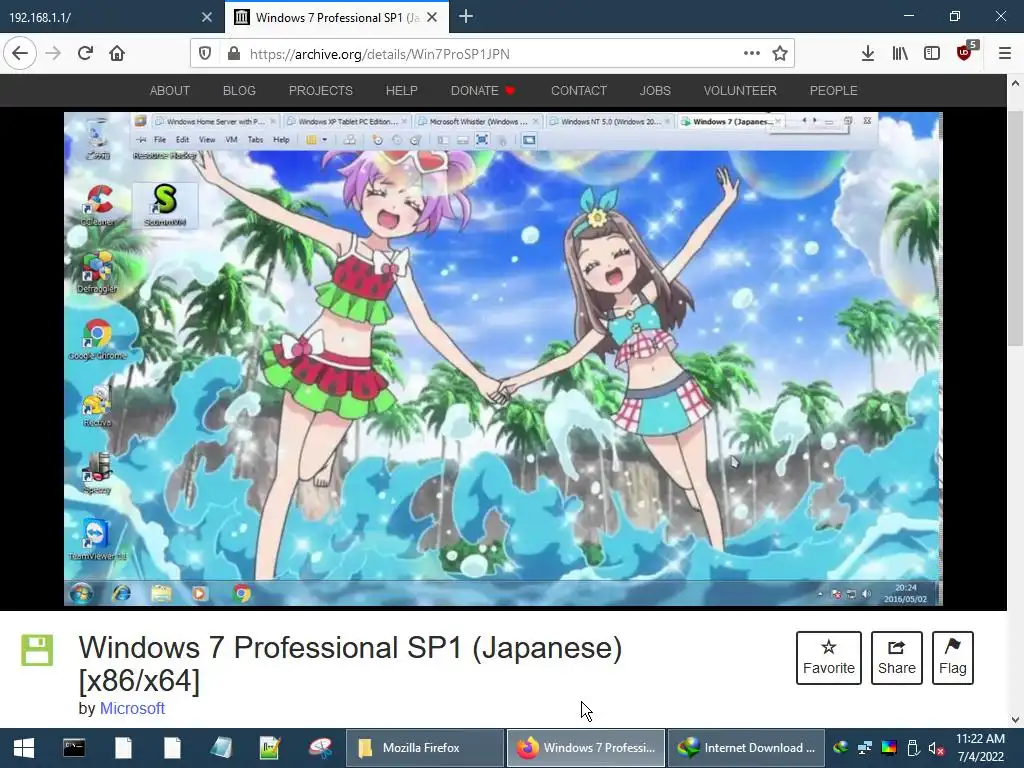Screen dimensions: 1024x768
Task: Switch to Mozilla Firefox folder window
Action: pos(424,748)
